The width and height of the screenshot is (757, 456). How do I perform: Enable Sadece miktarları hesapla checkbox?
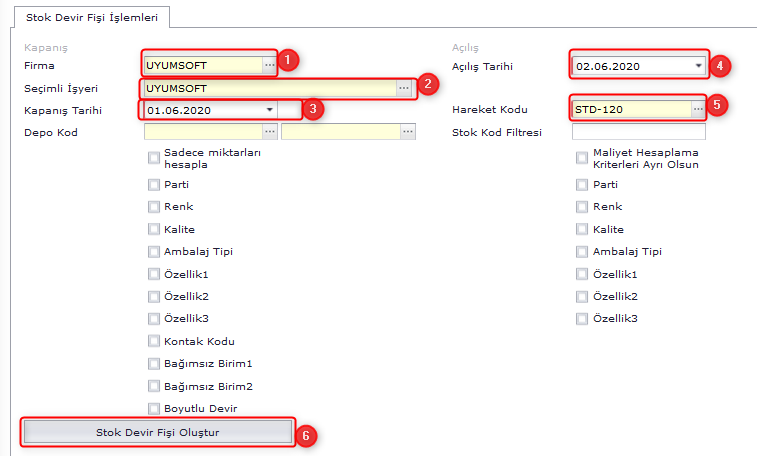click(154, 157)
